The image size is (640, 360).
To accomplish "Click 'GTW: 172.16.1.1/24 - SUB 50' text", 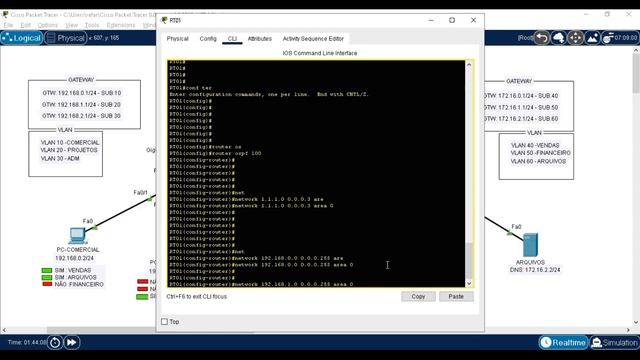I will pyautogui.click(x=521, y=107).
